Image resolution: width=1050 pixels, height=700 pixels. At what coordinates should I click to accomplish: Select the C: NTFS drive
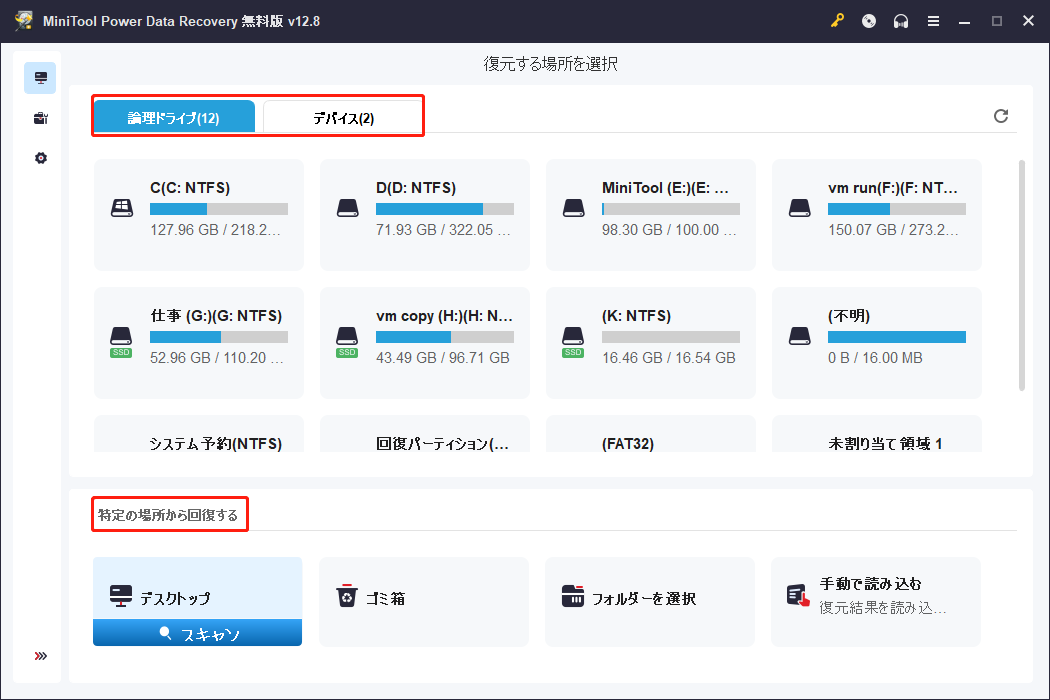click(198, 214)
